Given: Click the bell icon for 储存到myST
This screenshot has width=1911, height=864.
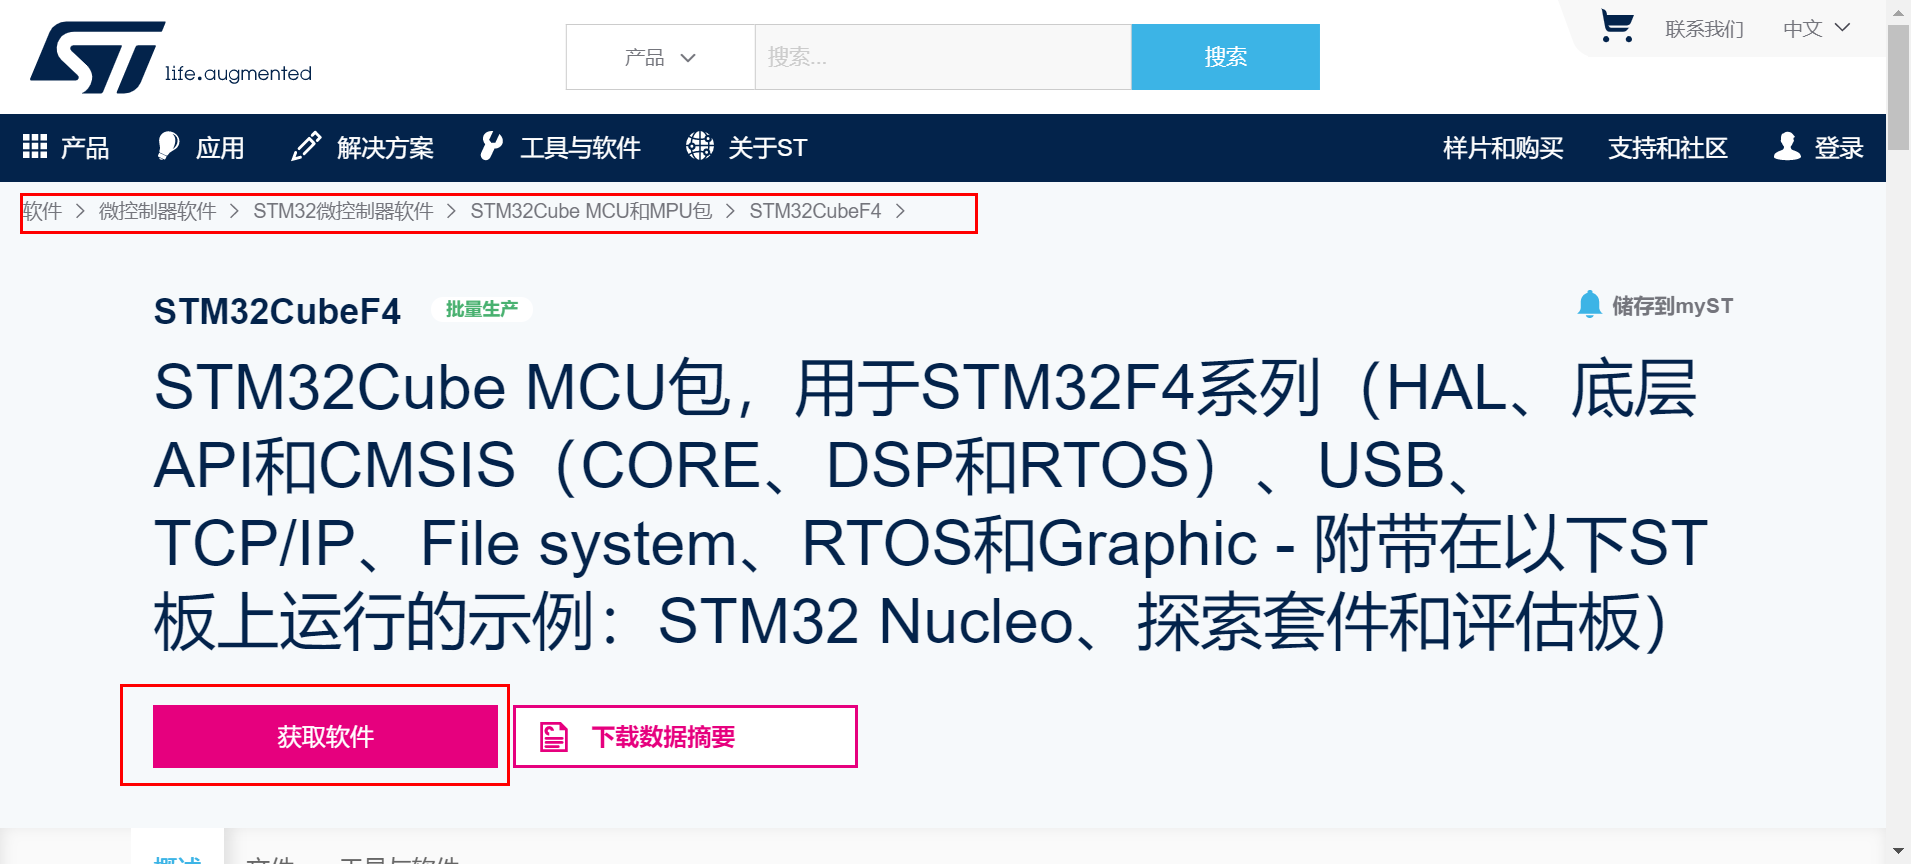Looking at the screenshot, I should tap(1589, 304).
